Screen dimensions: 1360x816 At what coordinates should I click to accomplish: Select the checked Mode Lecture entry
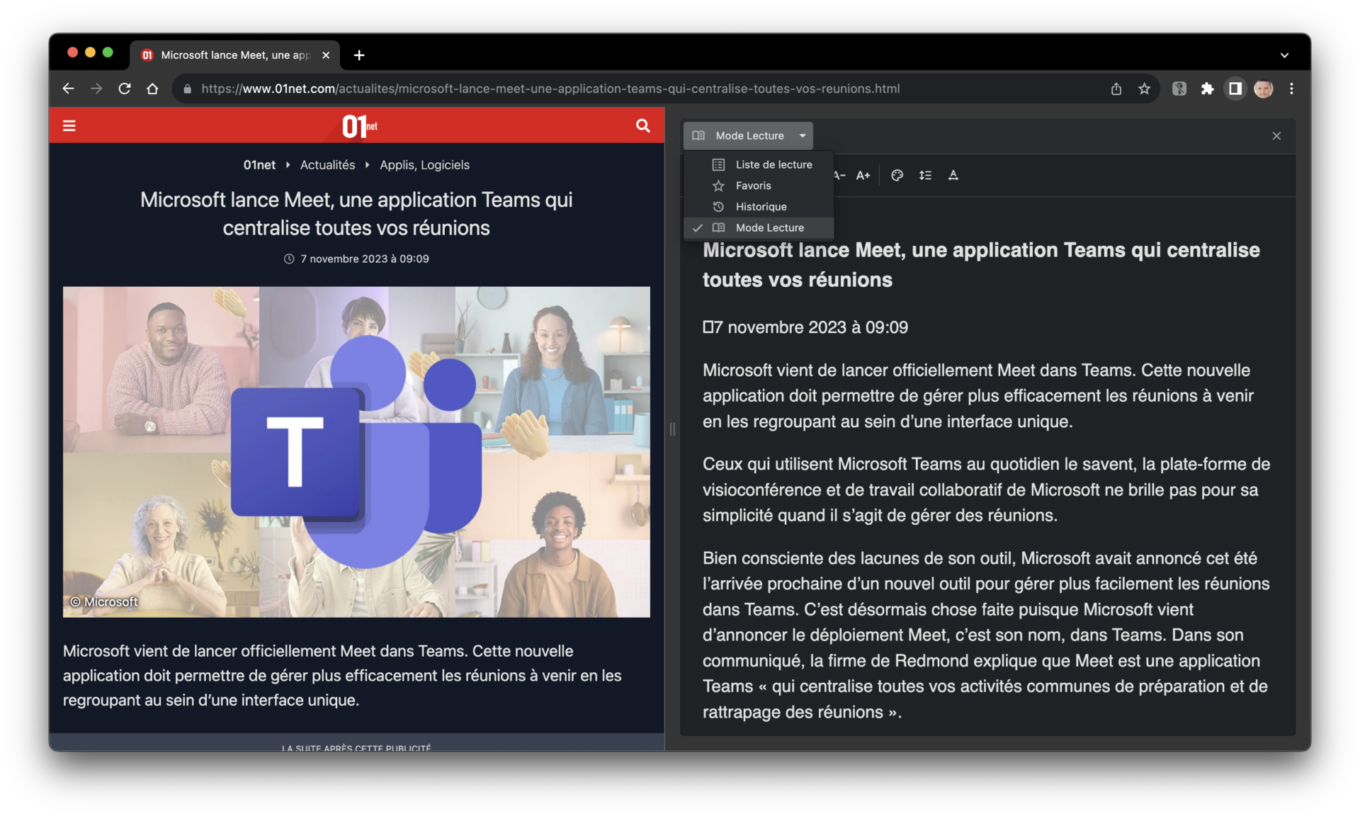[758, 228]
